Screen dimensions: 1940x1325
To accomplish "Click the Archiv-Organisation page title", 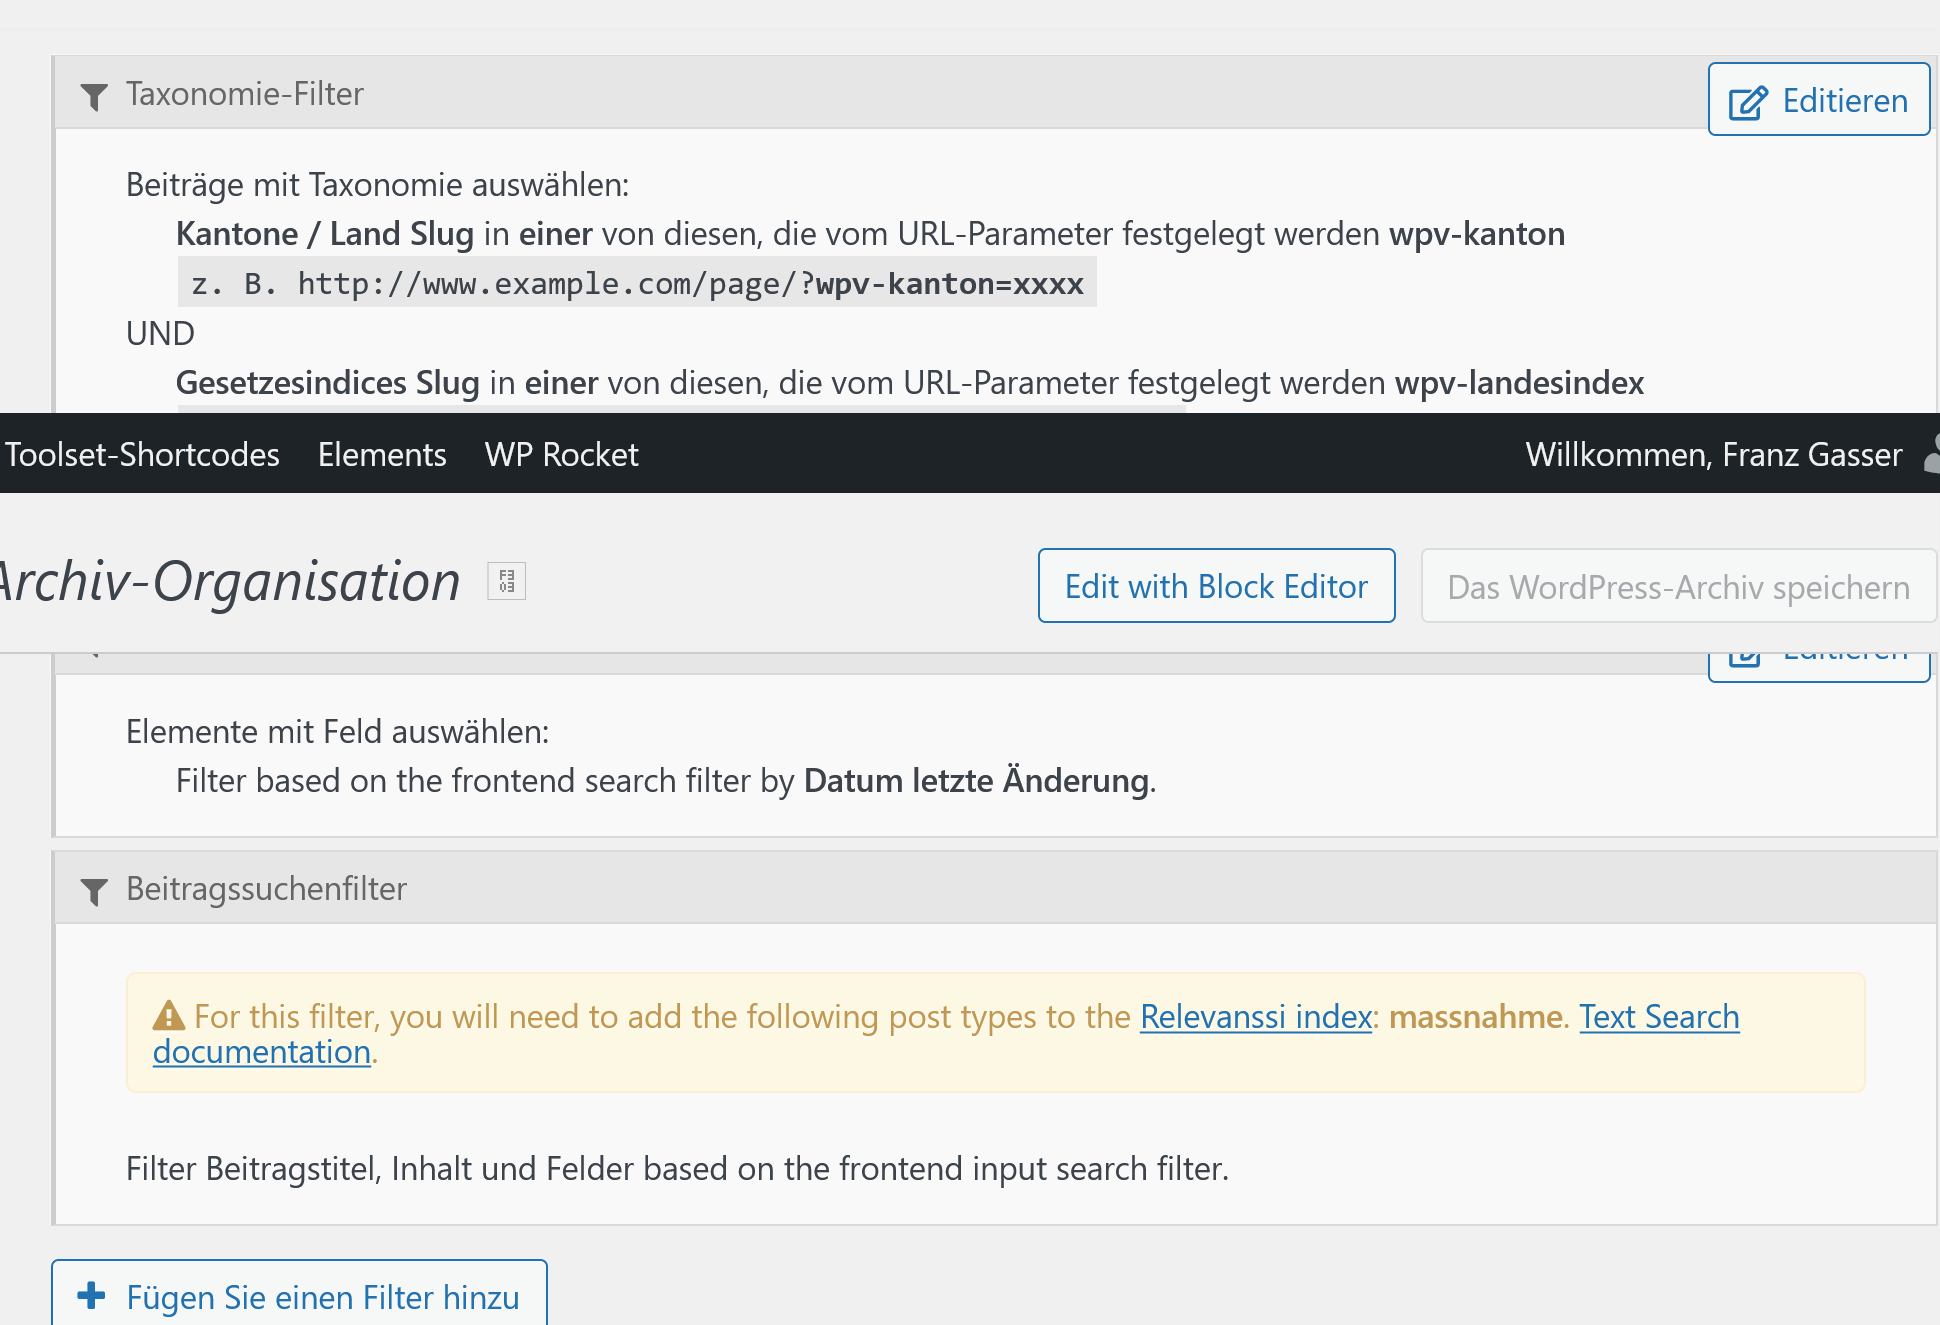I will point(228,581).
